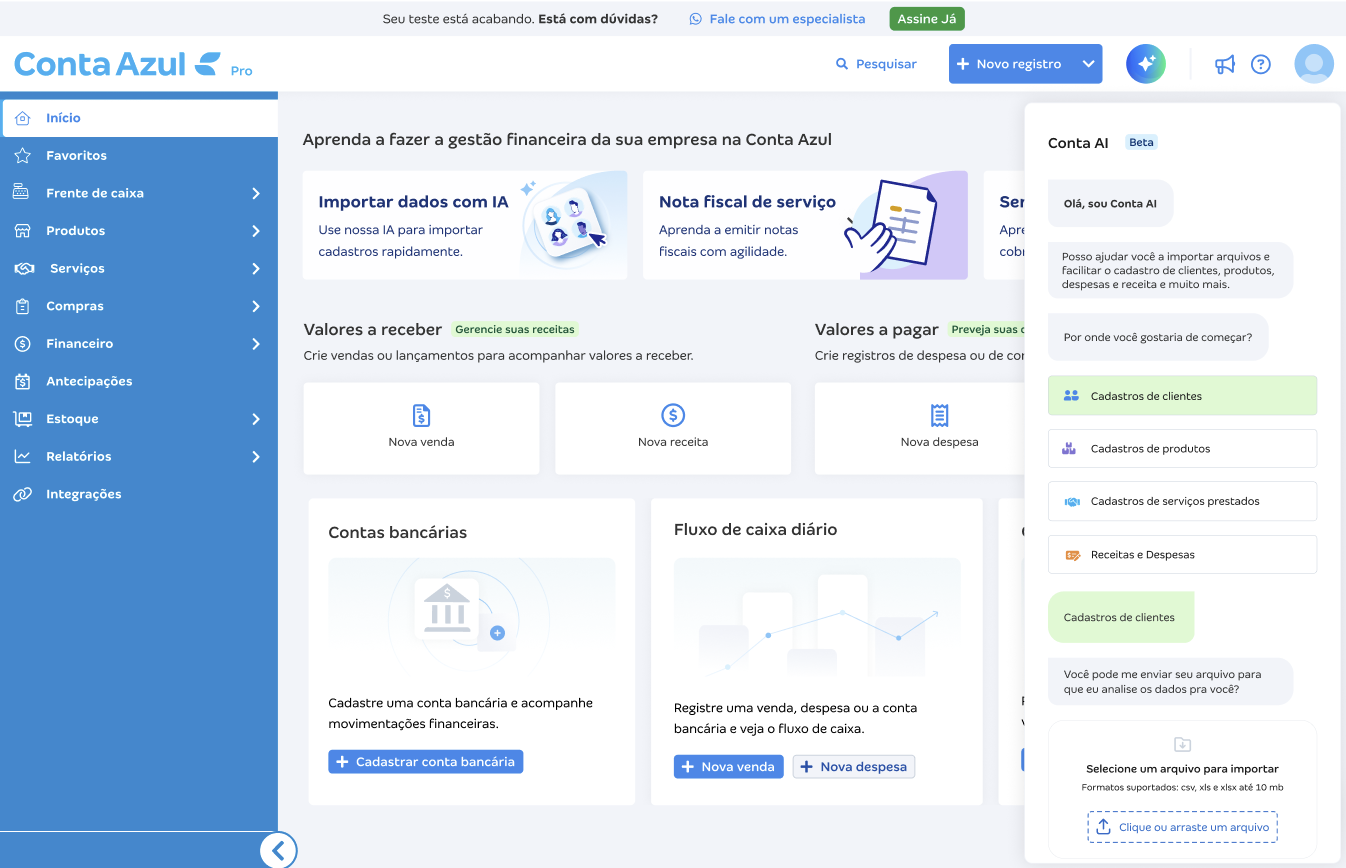Select Início in the sidebar menu
Viewport: 1346px width, 868px height.
[x=140, y=118]
